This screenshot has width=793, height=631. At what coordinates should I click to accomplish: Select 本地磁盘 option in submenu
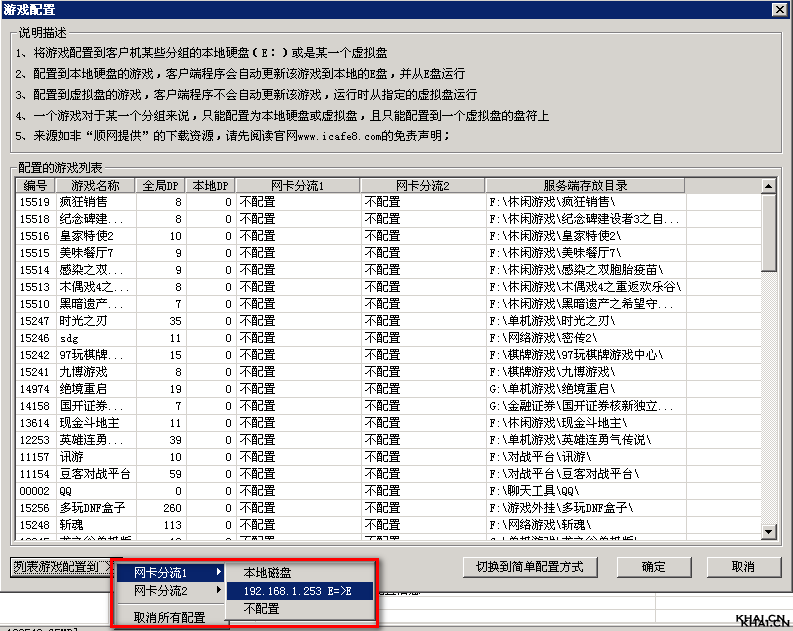pos(267,572)
